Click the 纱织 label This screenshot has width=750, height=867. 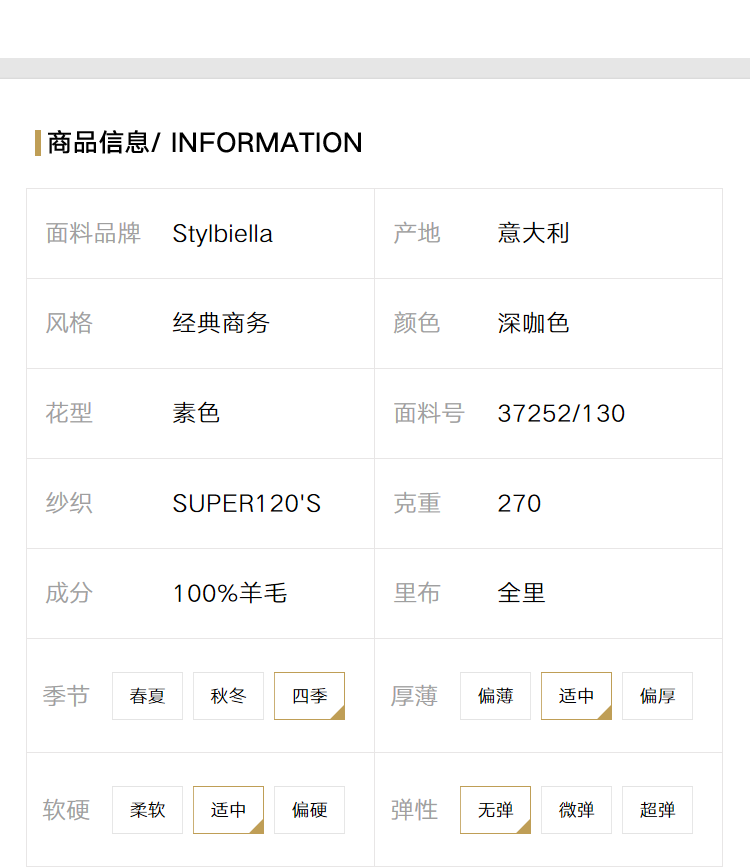pyautogui.click(x=69, y=503)
